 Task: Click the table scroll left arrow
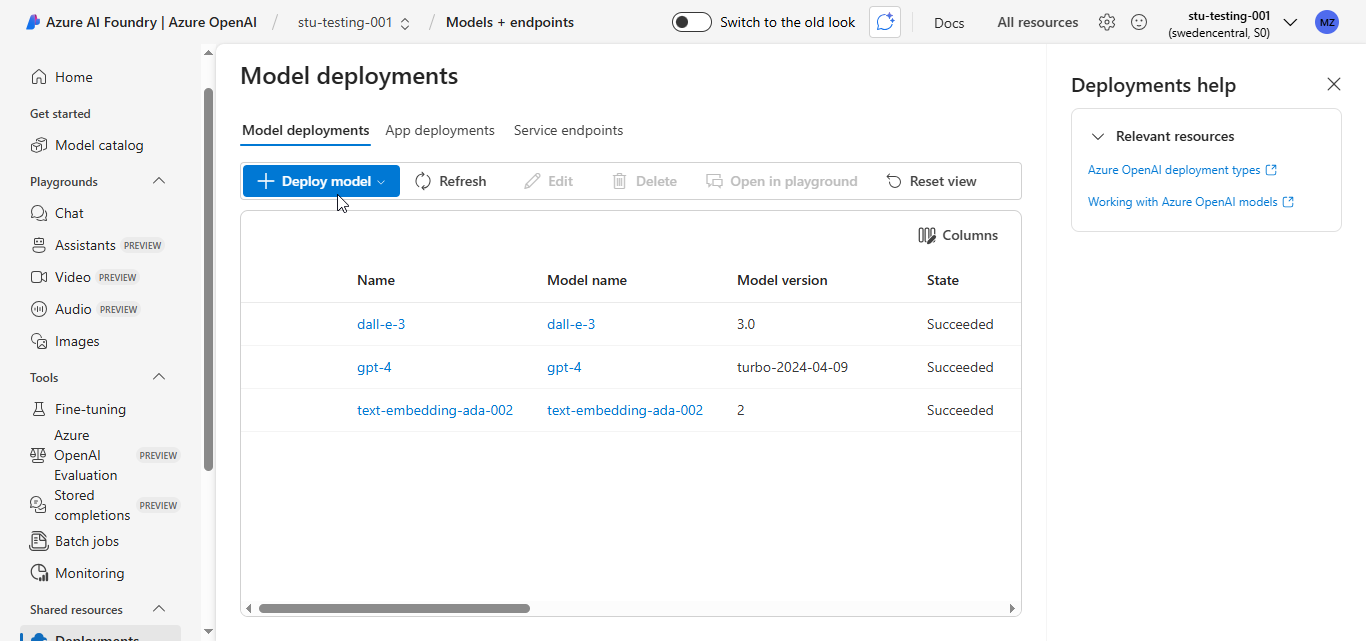coord(249,608)
